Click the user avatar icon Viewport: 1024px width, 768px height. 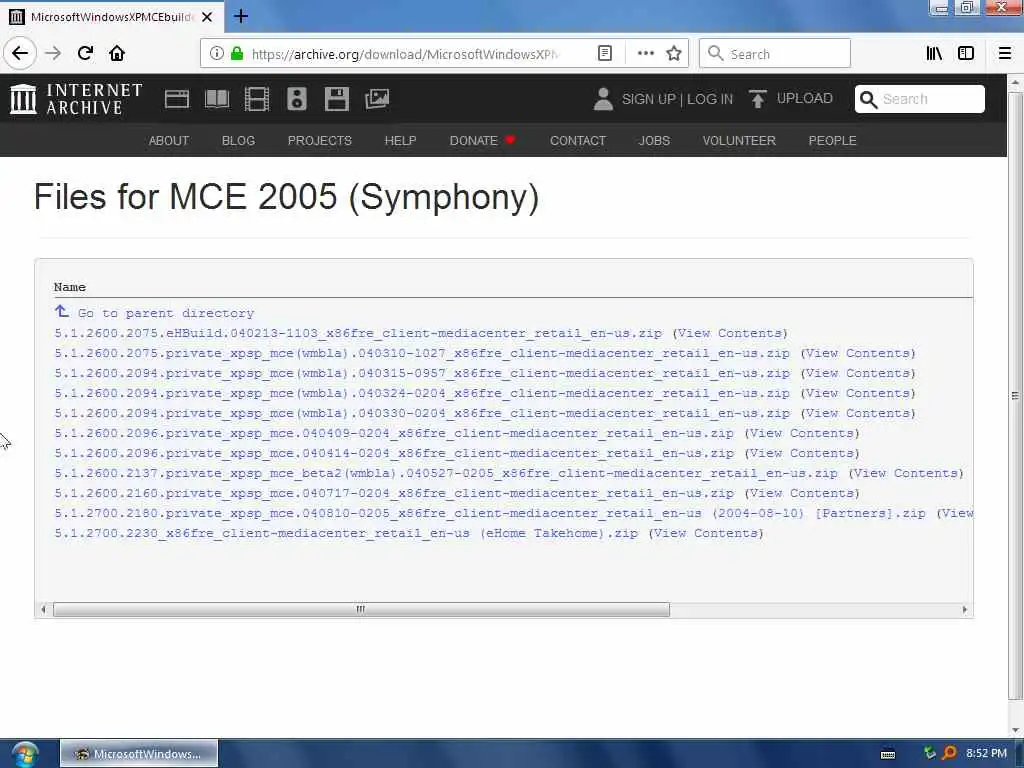tap(603, 99)
